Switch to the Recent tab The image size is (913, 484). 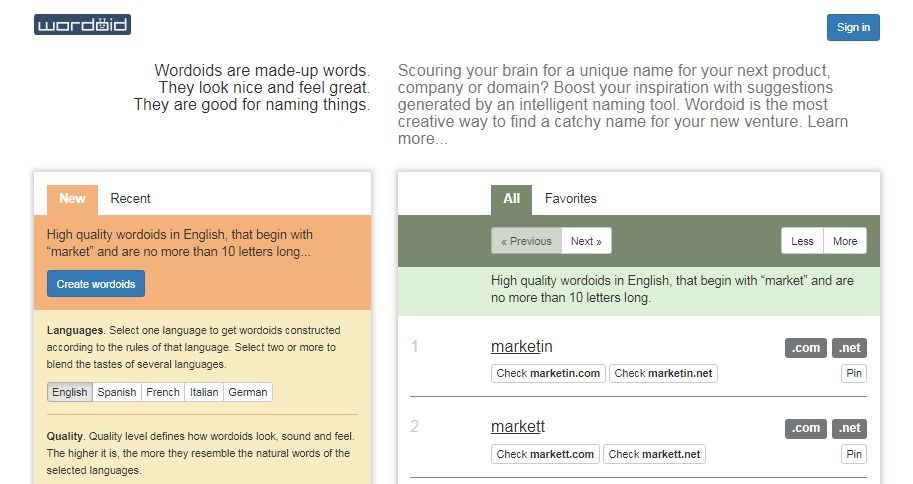point(130,199)
